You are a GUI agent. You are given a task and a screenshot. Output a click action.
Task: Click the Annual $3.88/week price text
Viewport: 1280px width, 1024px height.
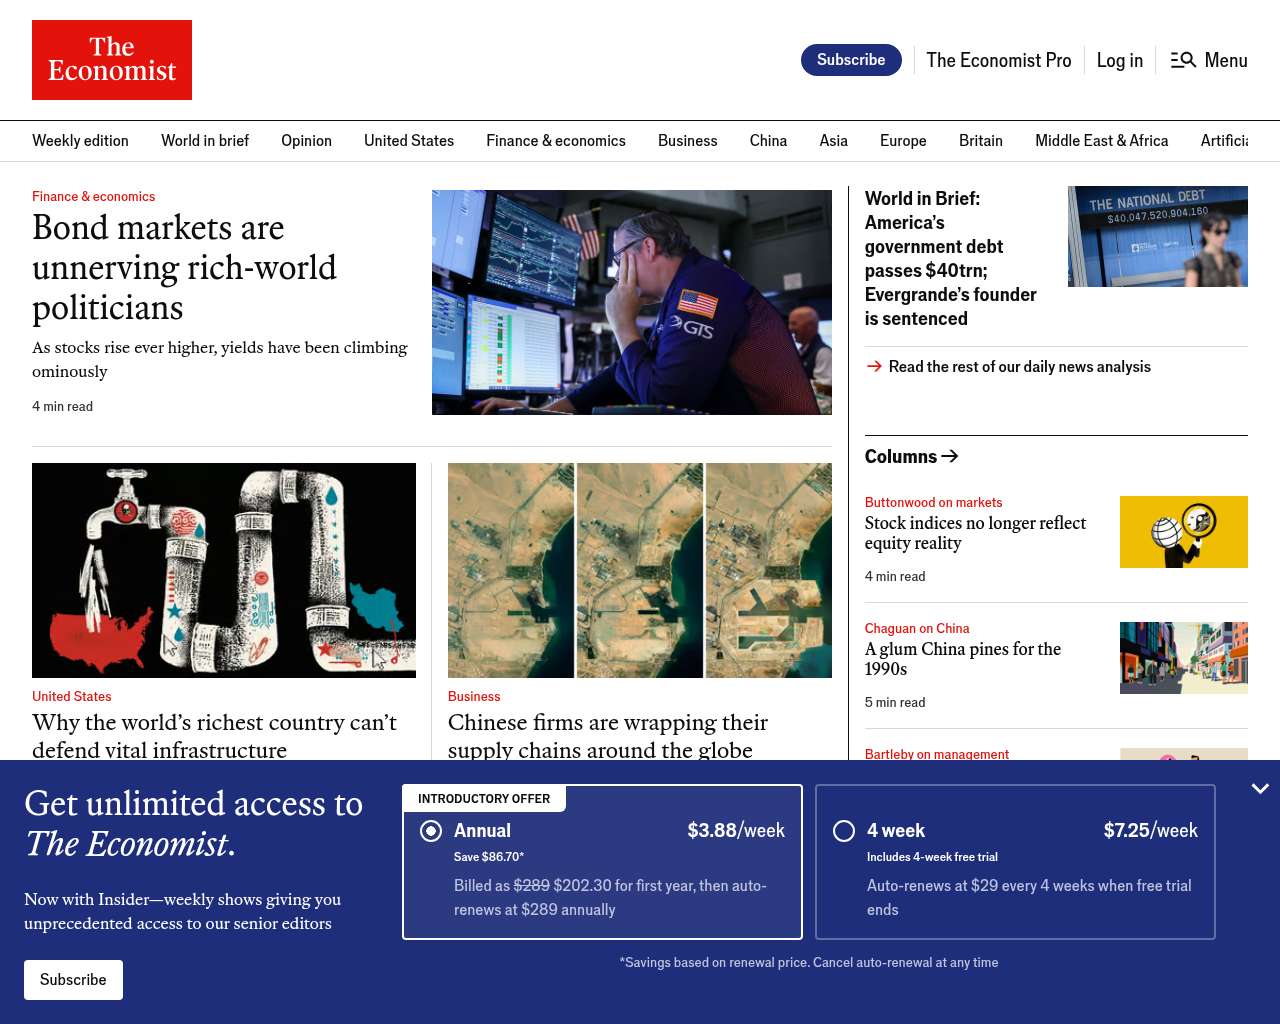pyautogui.click(x=736, y=831)
